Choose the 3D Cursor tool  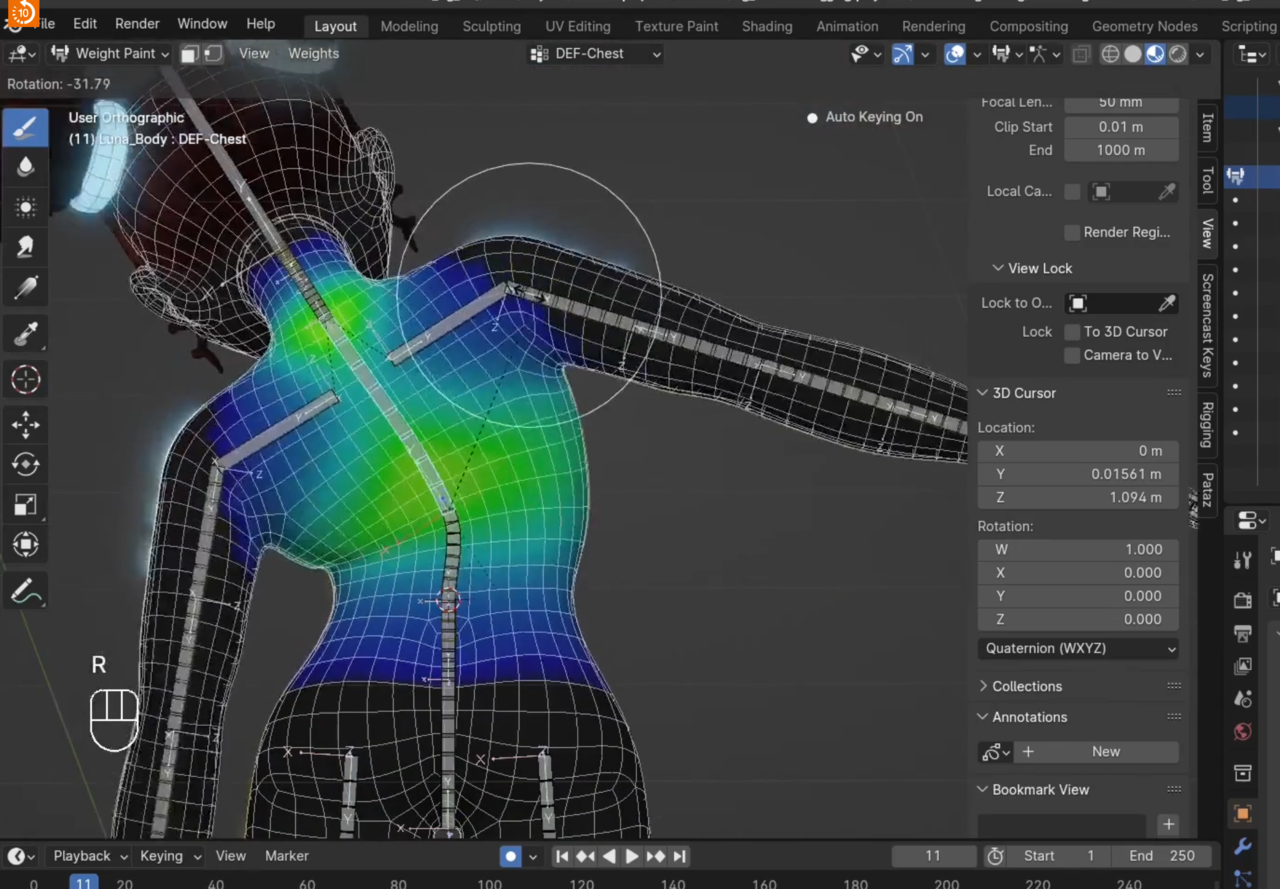[26, 380]
